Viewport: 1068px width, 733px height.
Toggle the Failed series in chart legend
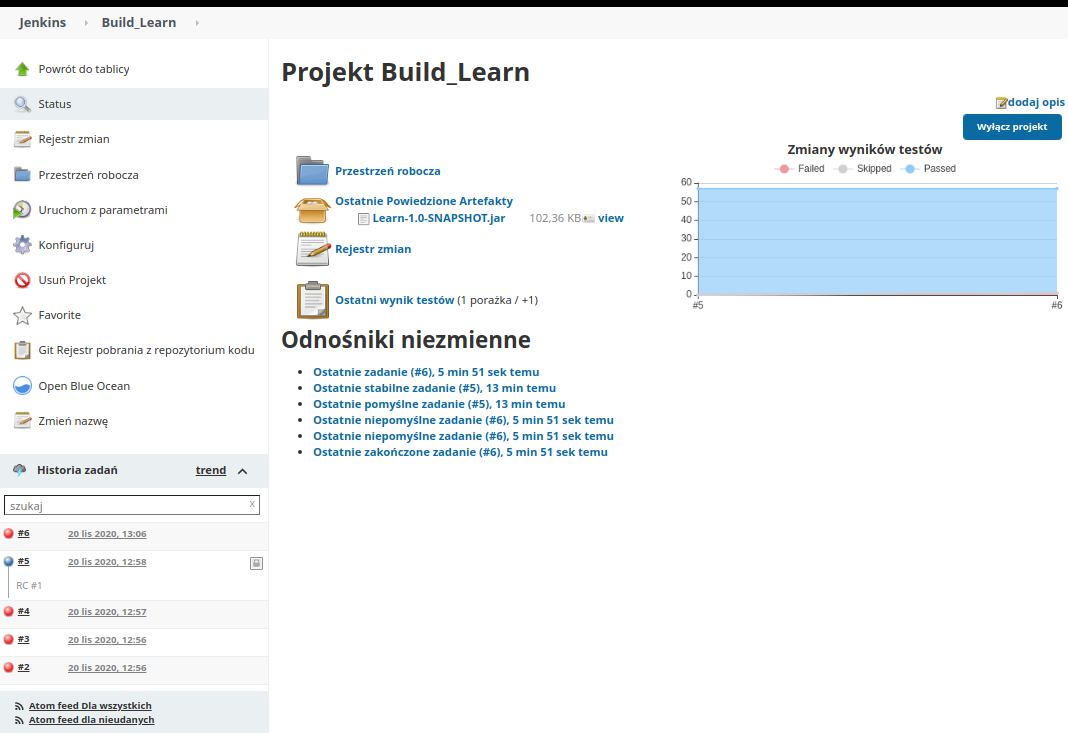pyautogui.click(x=800, y=169)
